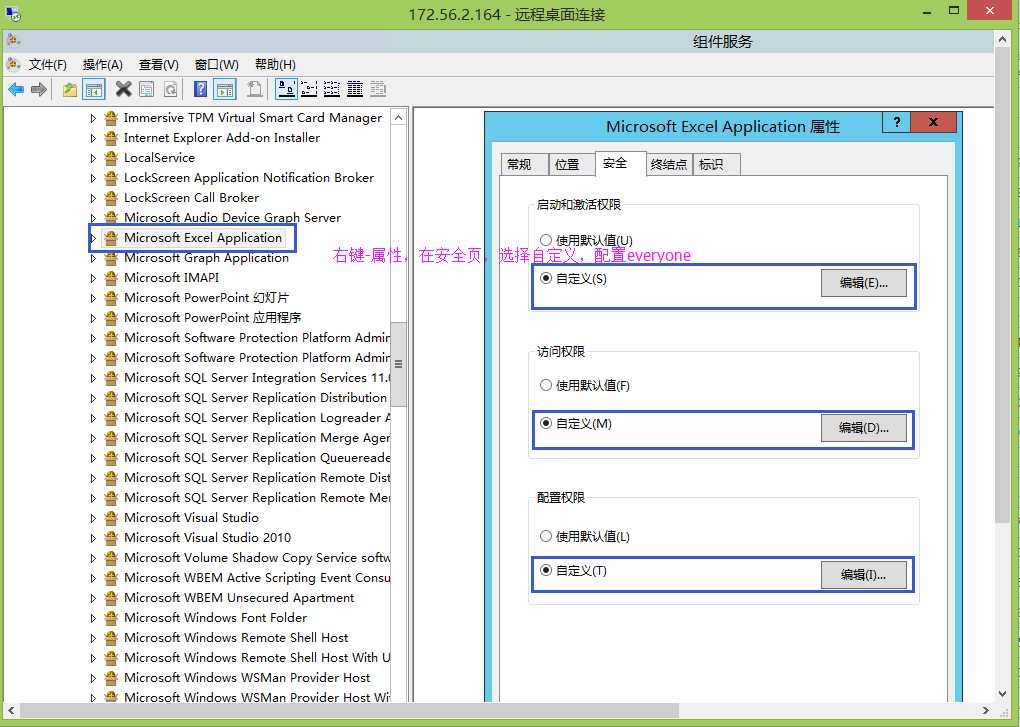Click the Microsoft Excel Application package icon

click(111, 238)
